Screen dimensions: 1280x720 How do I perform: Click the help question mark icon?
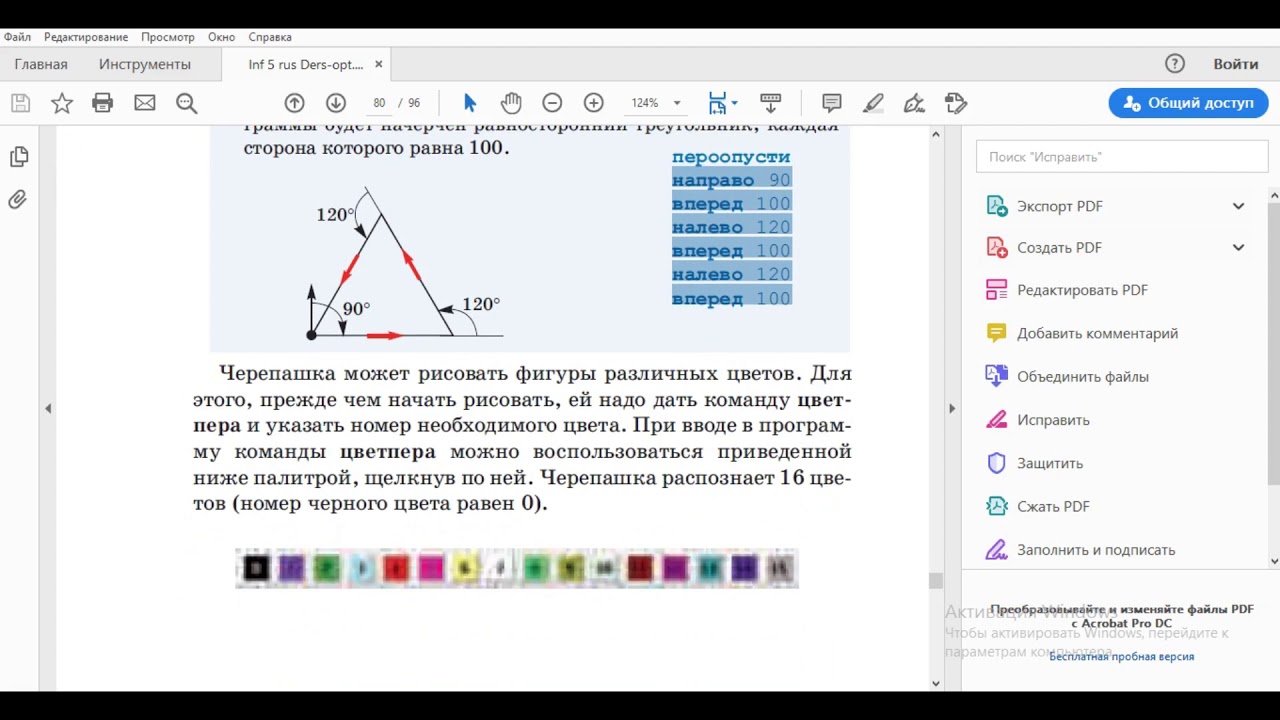[1175, 64]
